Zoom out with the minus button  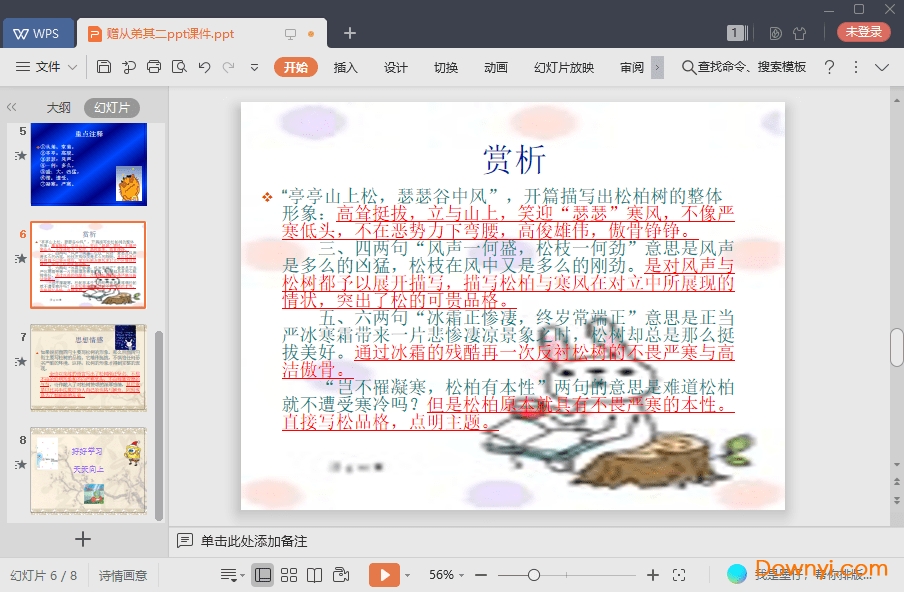coord(481,575)
